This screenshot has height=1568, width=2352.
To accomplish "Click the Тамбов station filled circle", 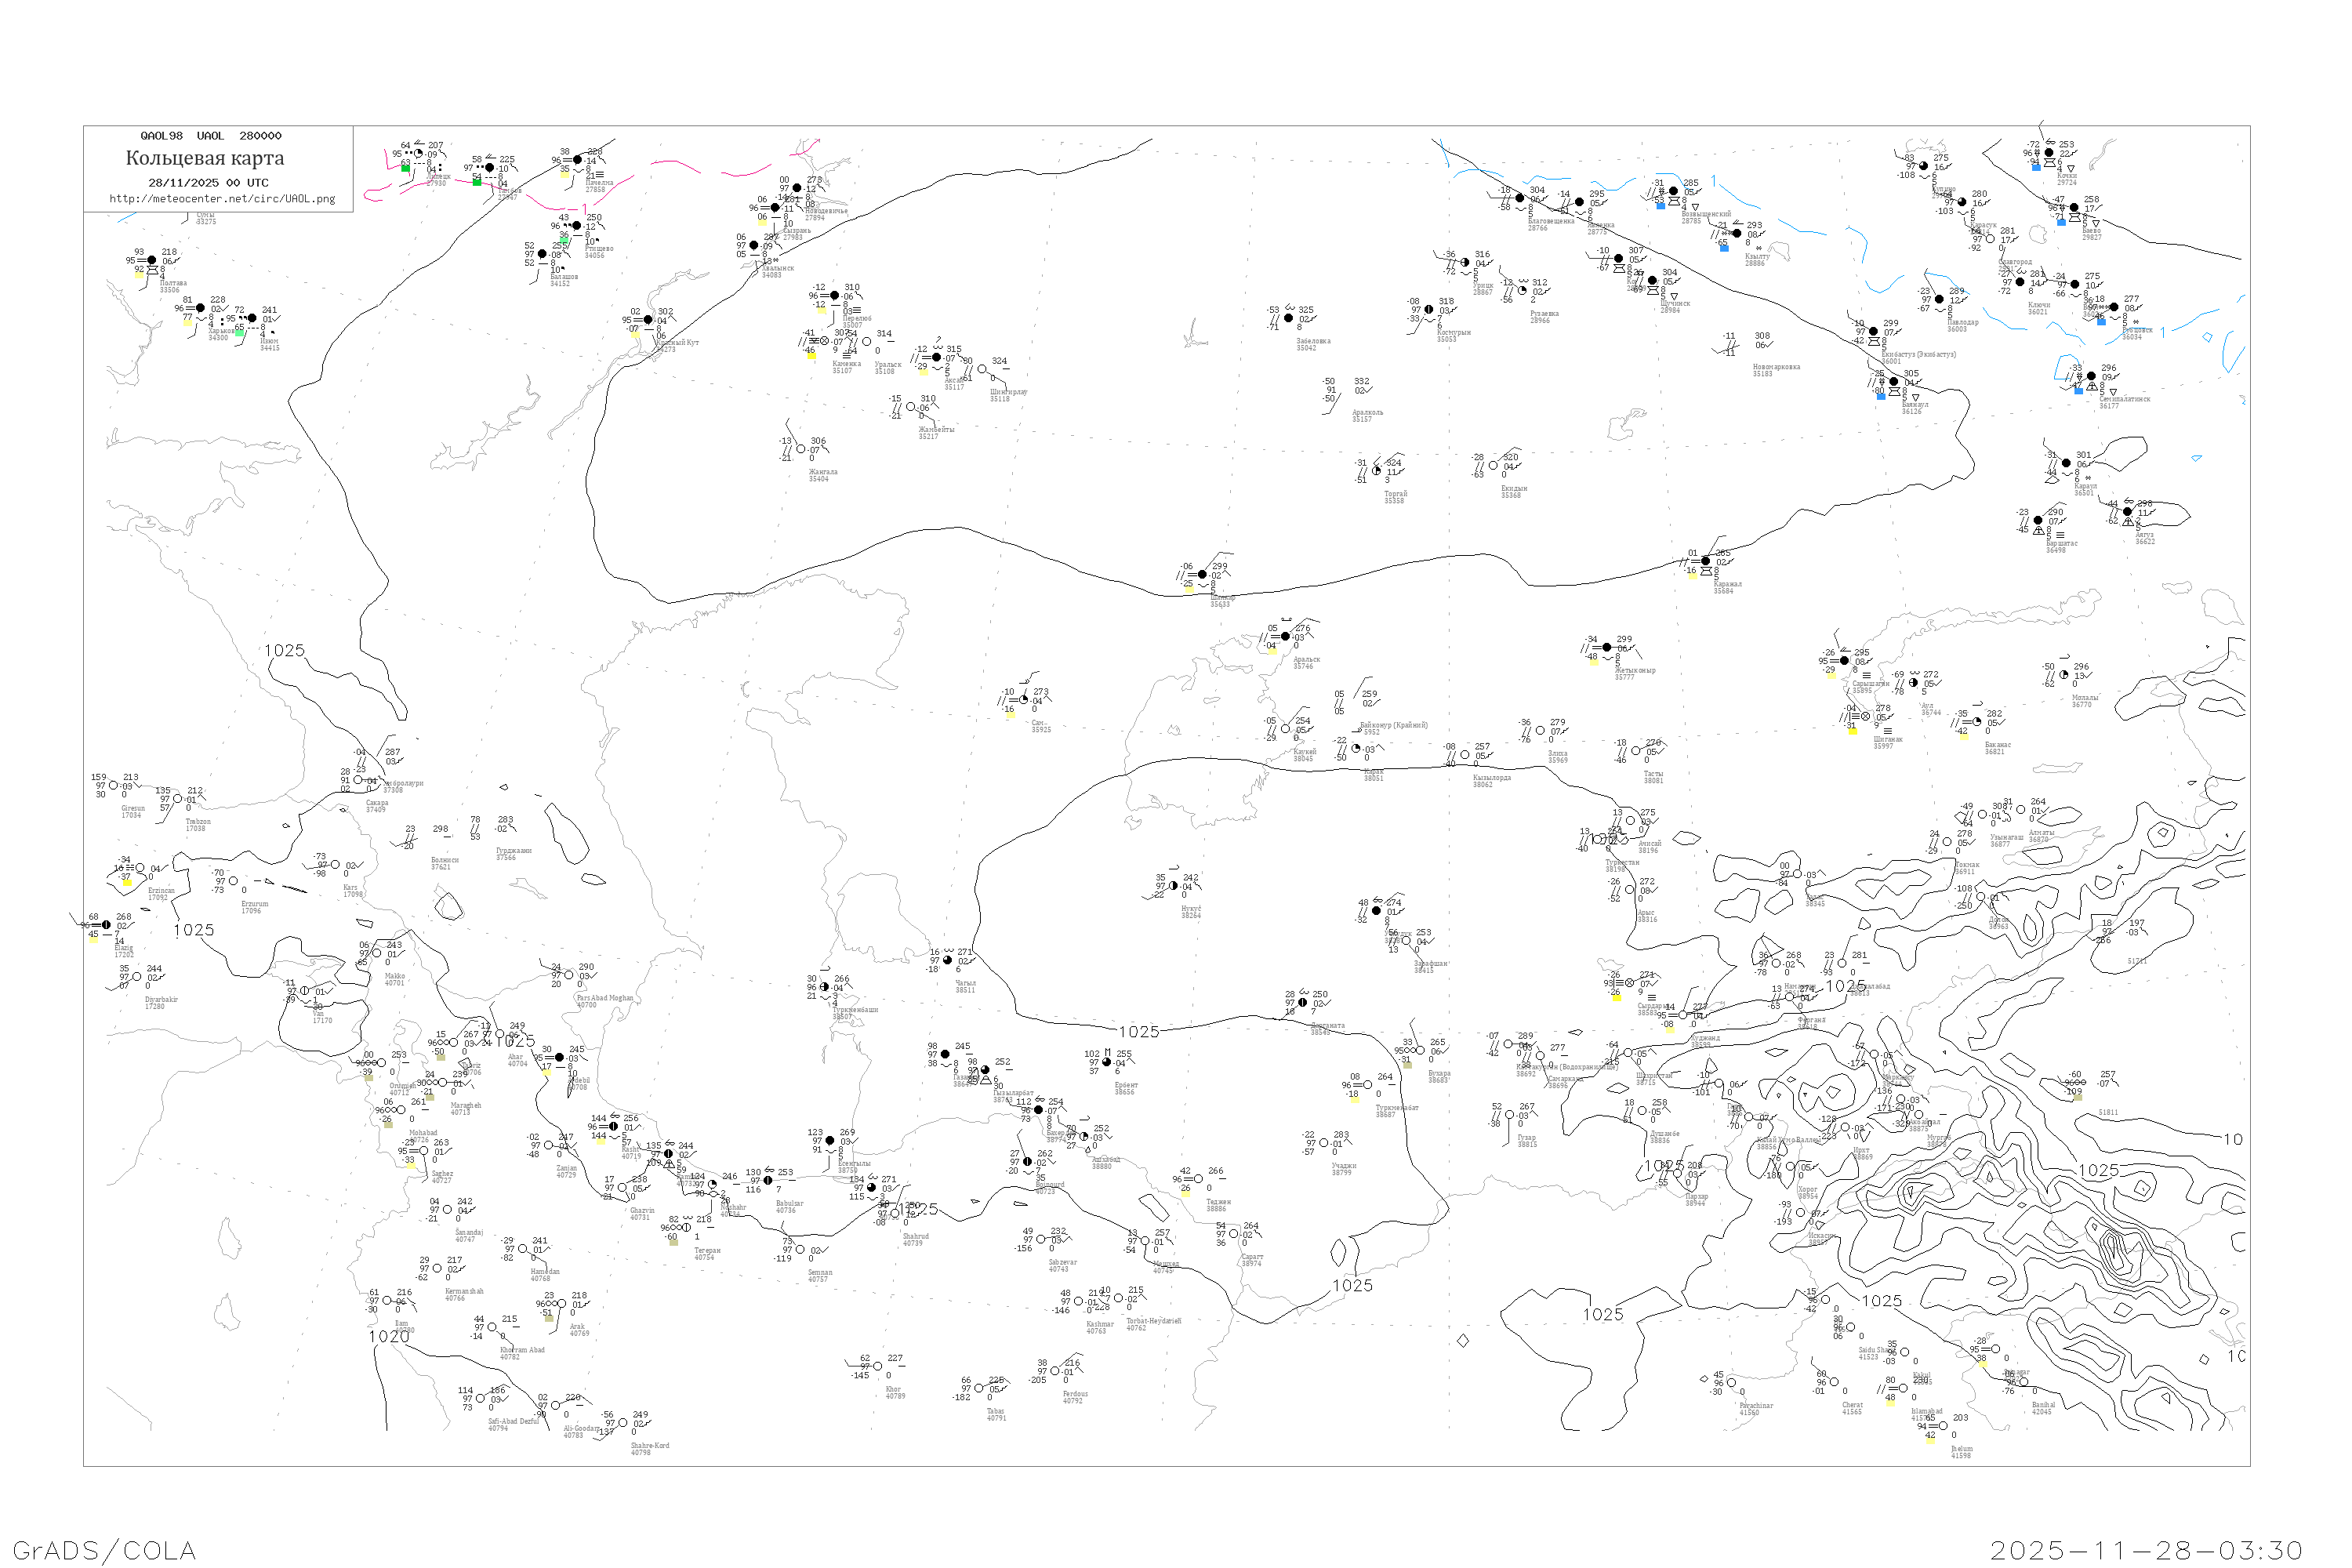I will 489,168.
